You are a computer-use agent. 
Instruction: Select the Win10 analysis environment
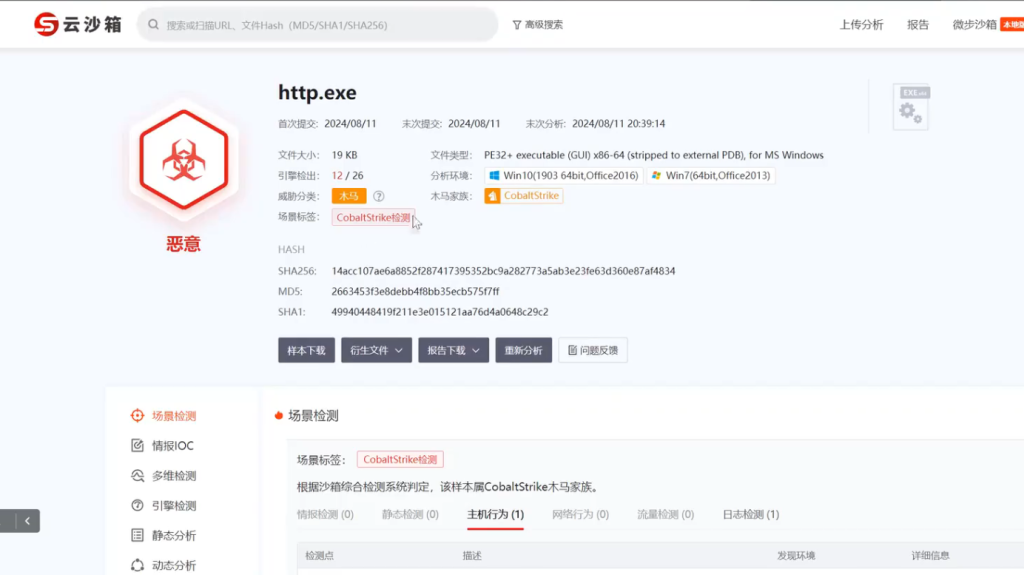(564, 176)
